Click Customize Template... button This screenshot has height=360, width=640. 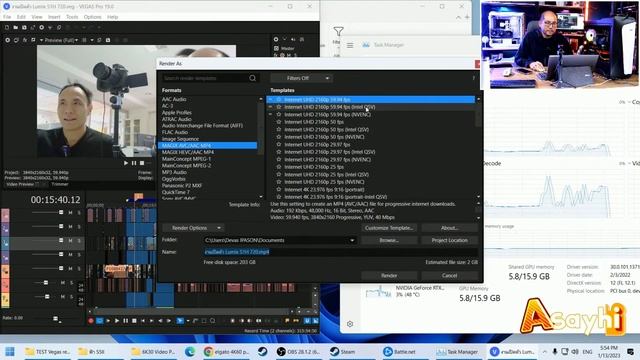pyautogui.click(x=389, y=228)
